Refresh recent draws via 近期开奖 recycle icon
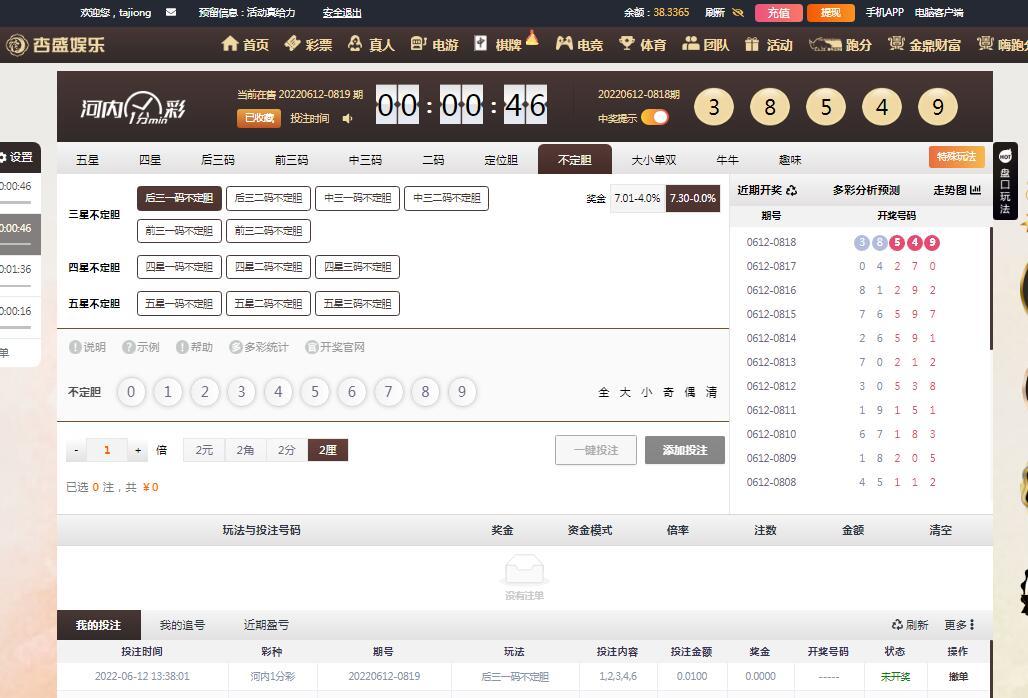 [792, 190]
